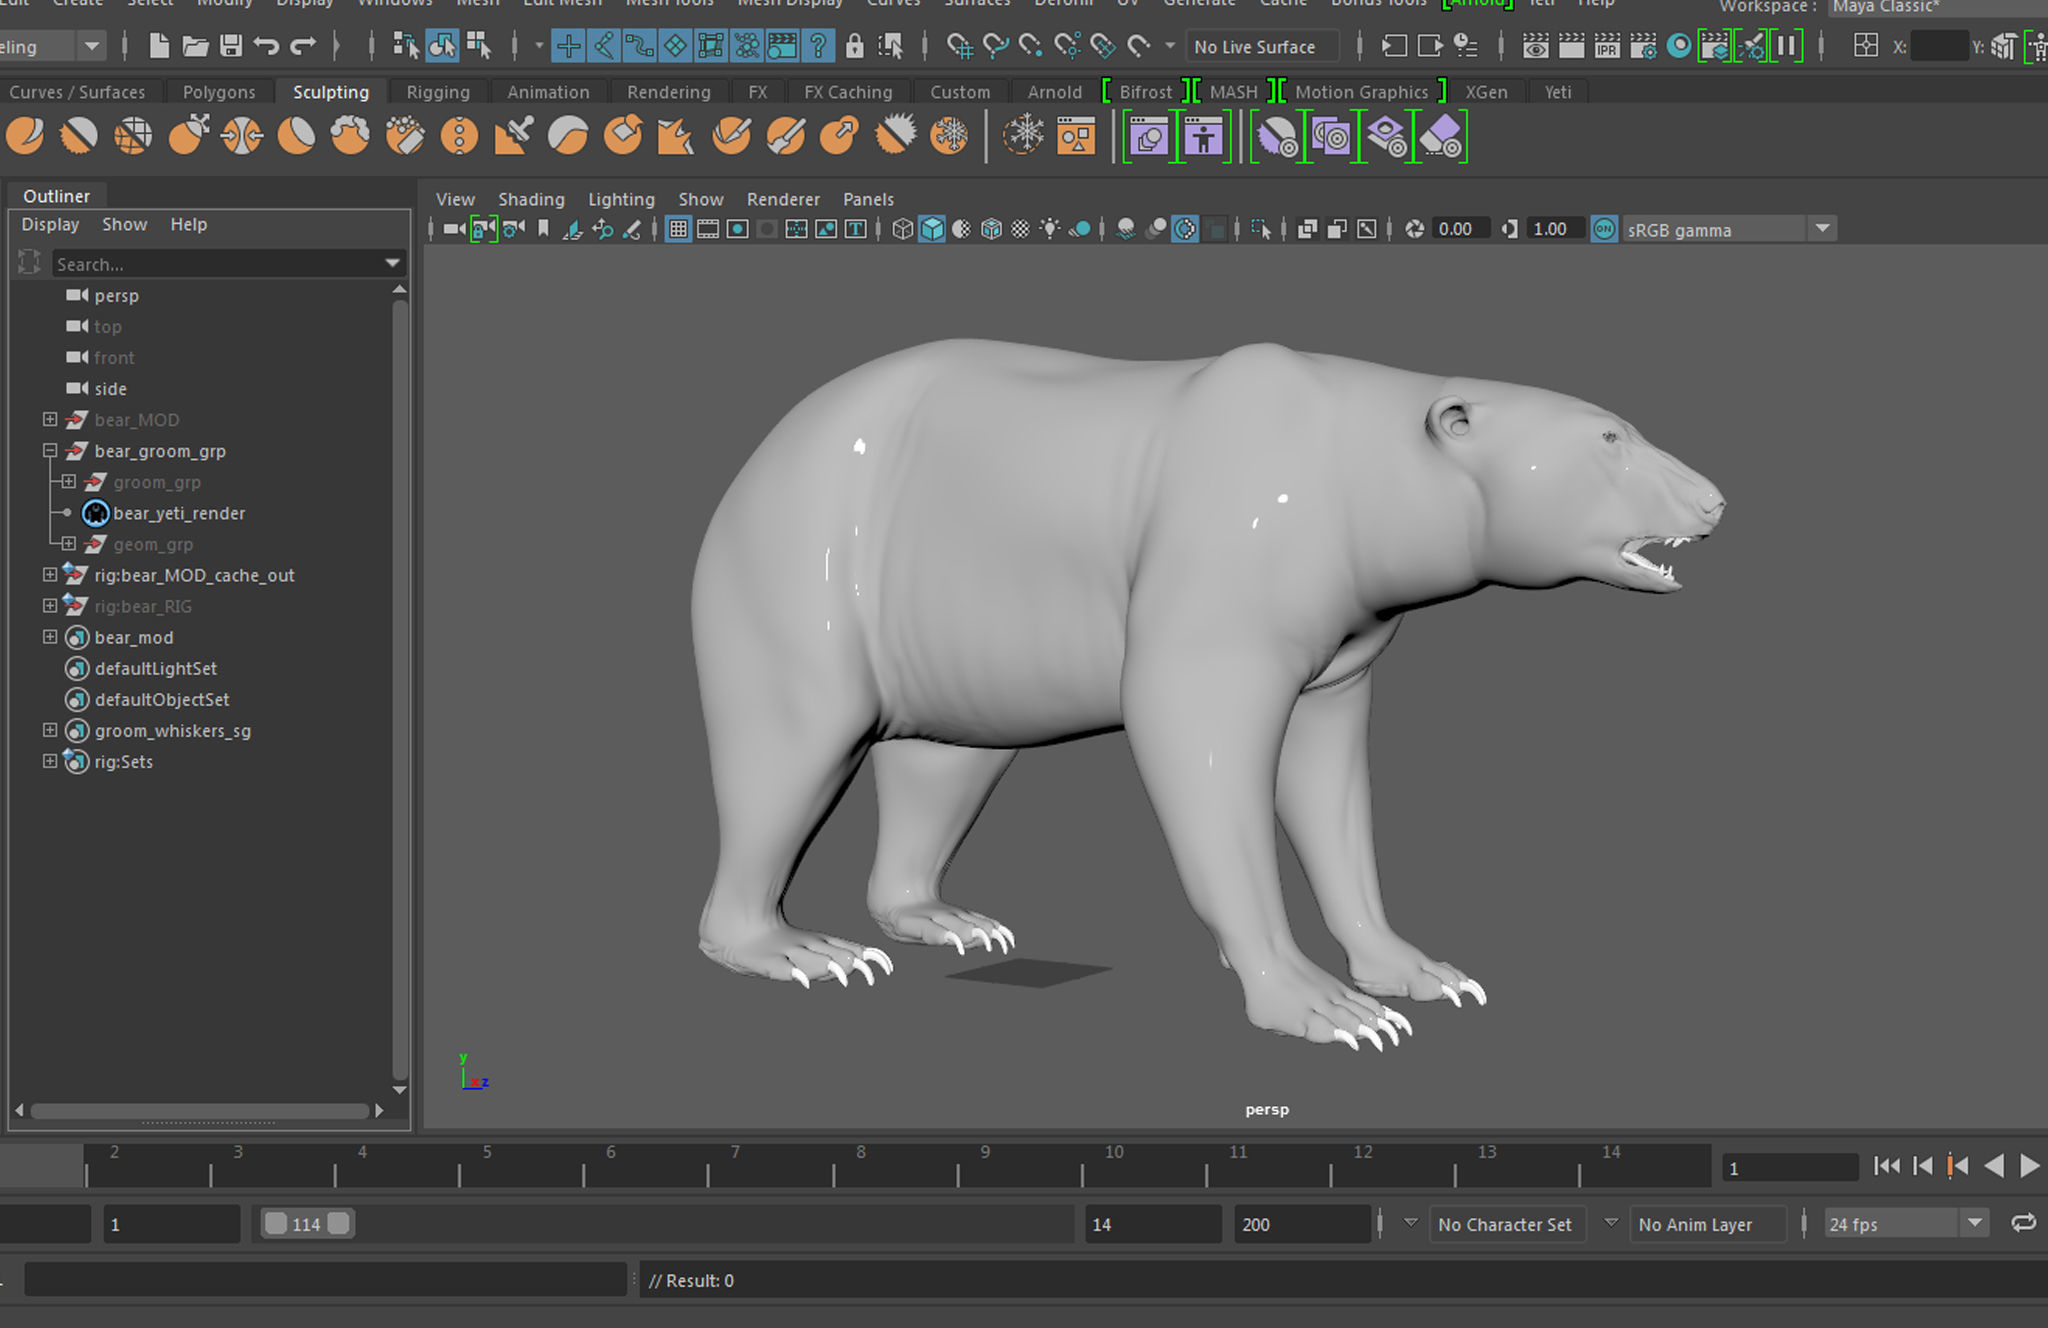The width and height of the screenshot is (2048, 1328).
Task: Open the Outliner Display menu
Action: (x=50, y=224)
